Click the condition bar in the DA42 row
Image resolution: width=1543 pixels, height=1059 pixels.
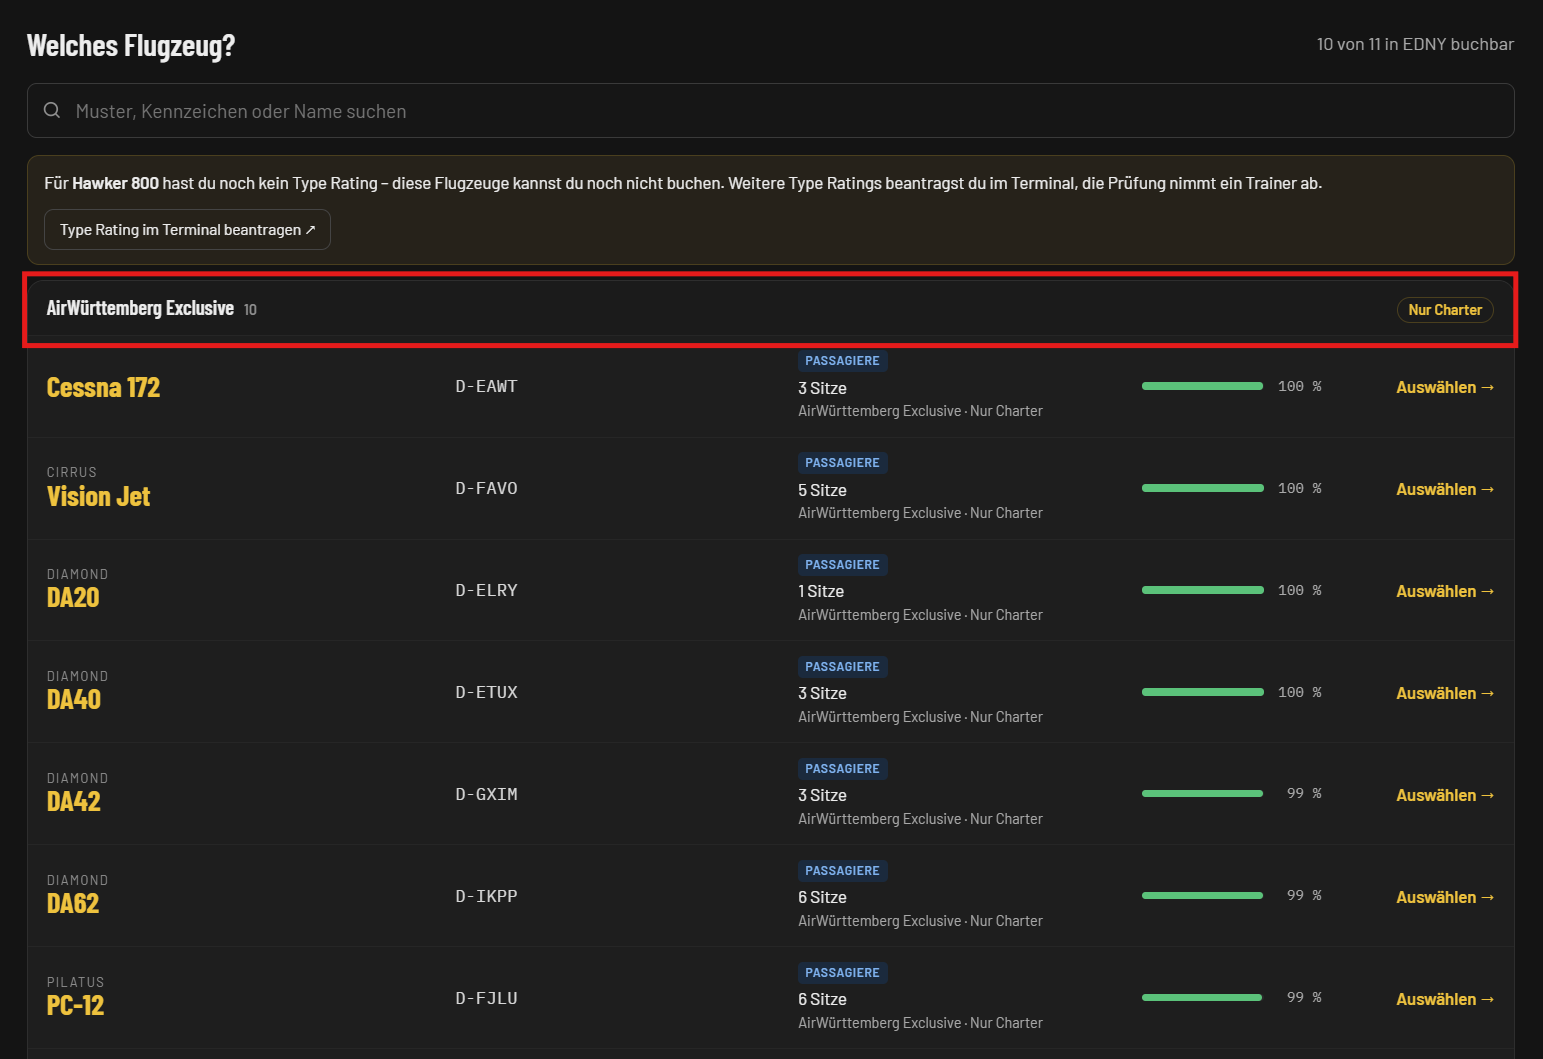[x=1202, y=794]
